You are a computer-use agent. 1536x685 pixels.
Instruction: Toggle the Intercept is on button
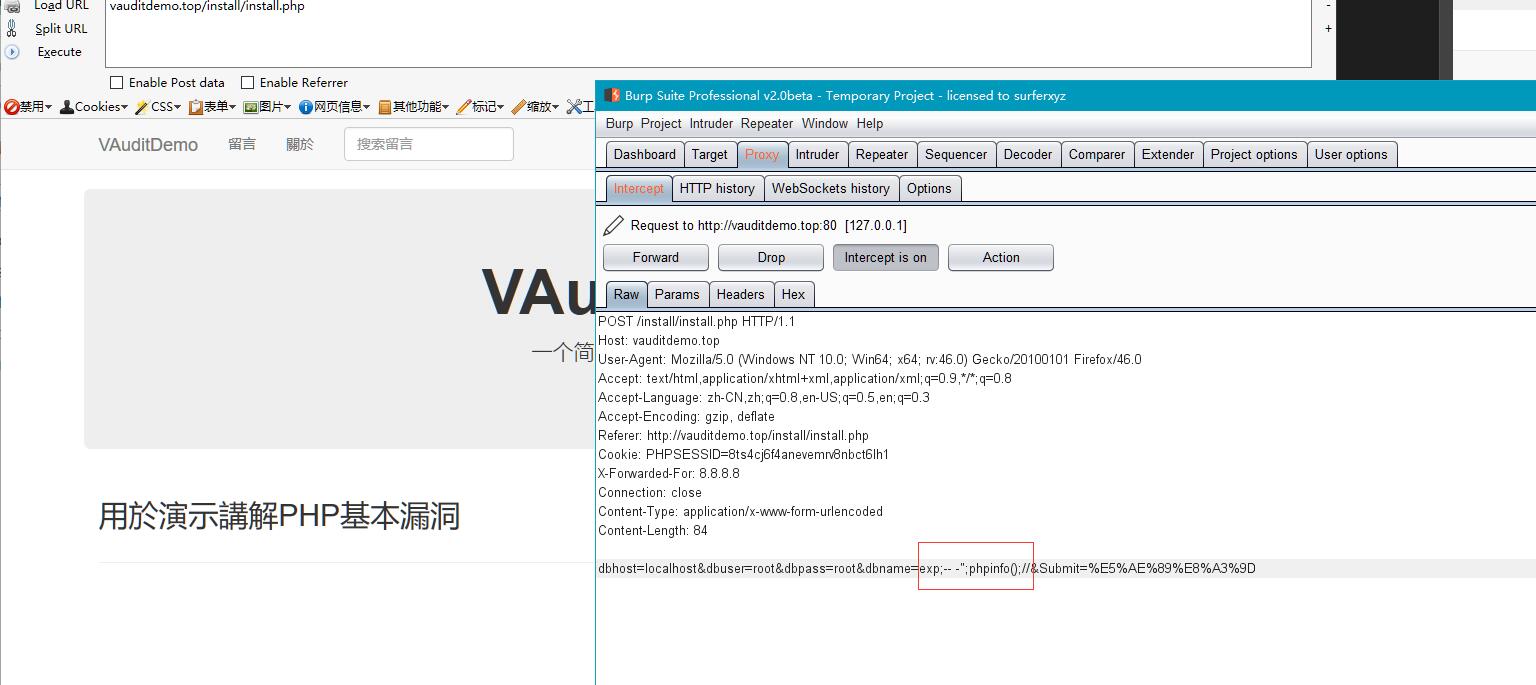[885, 258]
